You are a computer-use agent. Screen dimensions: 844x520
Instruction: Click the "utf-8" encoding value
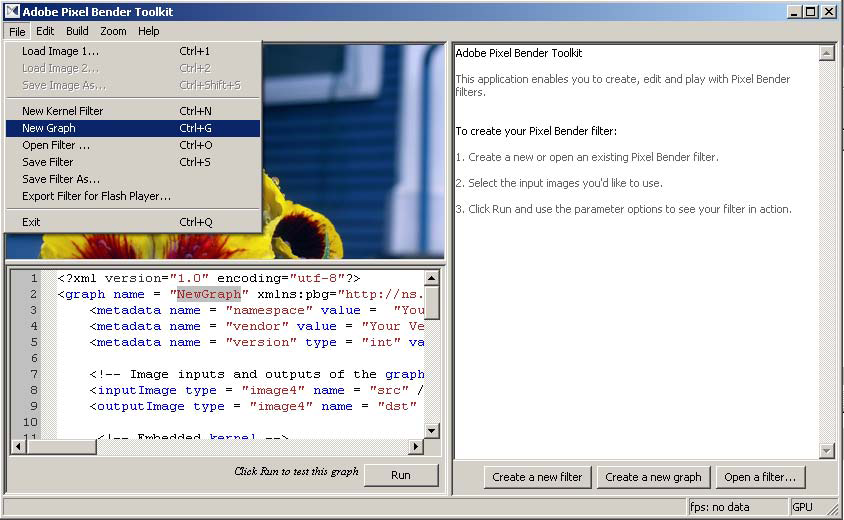[316, 278]
